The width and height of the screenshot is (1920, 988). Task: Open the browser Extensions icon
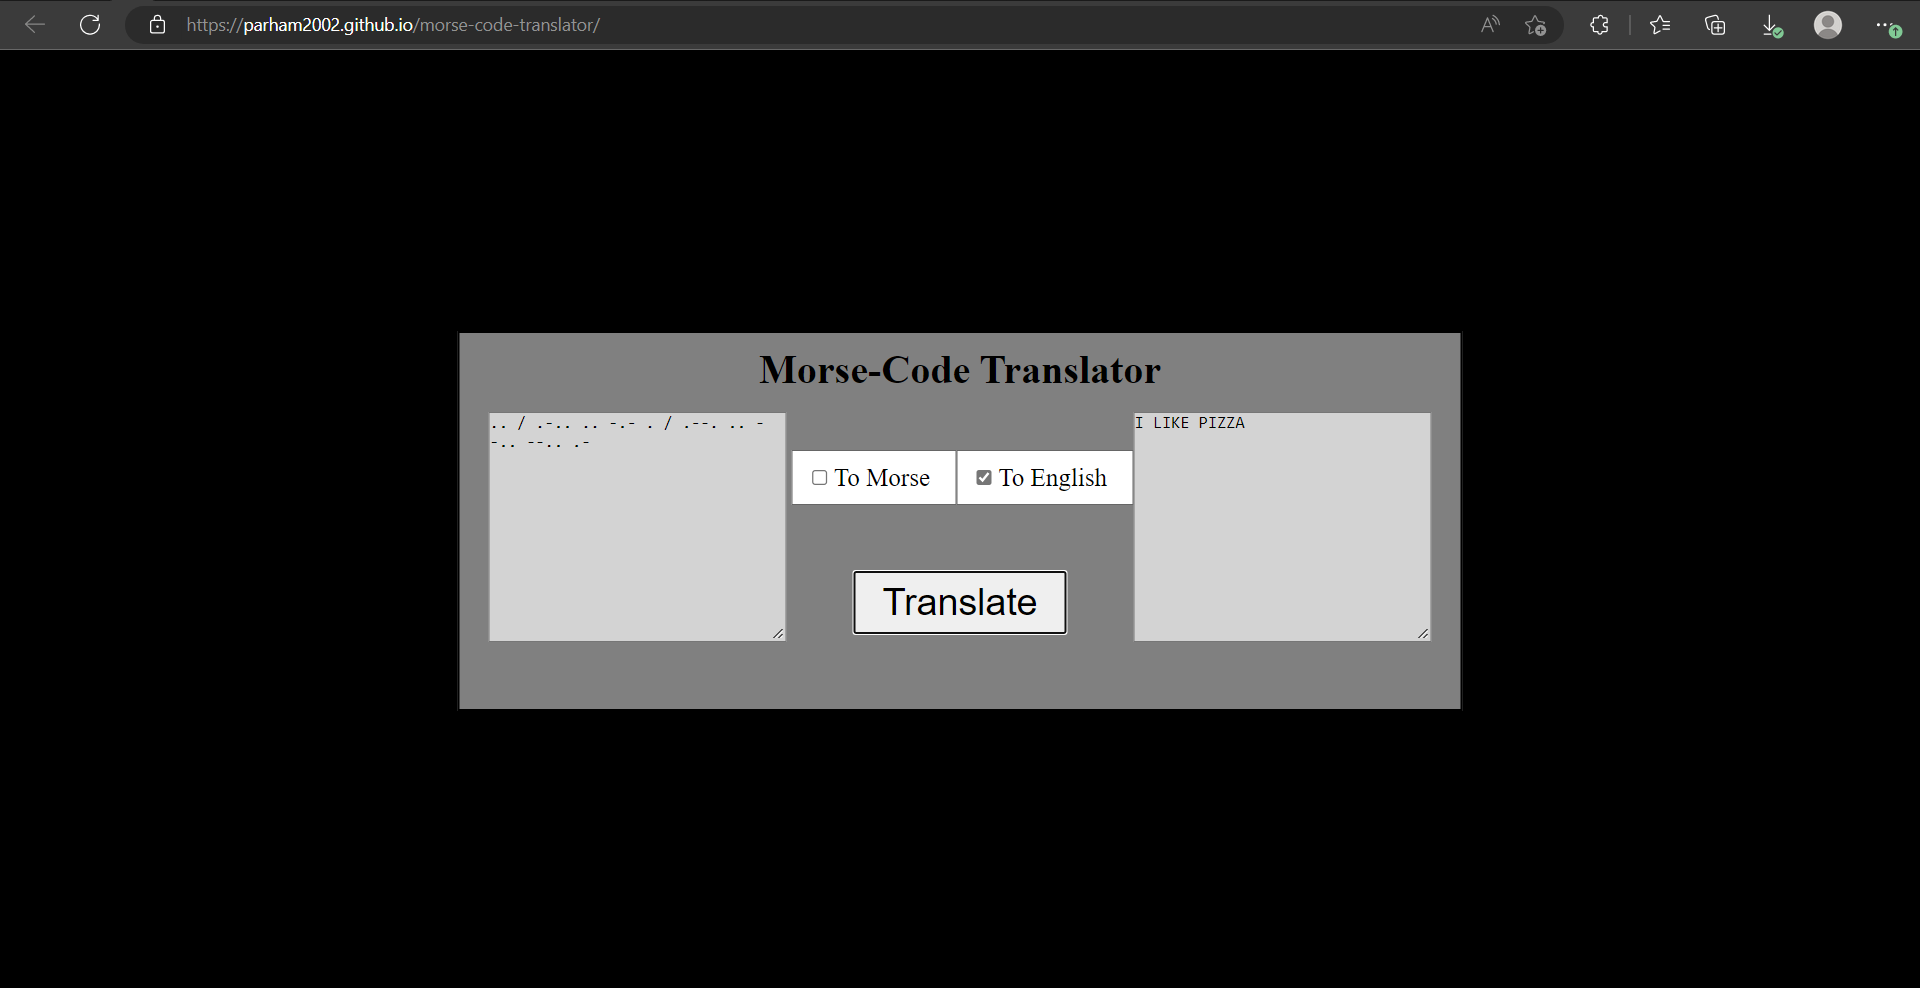(x=1598, y=25)
